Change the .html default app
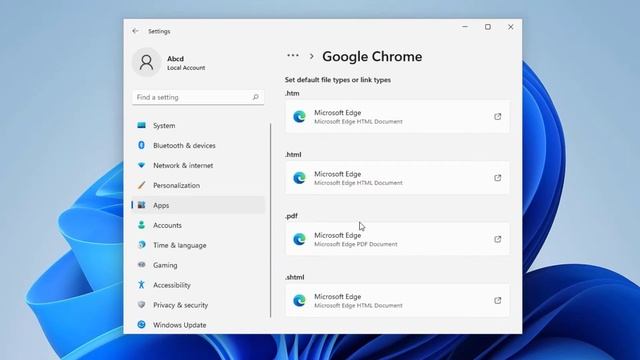Image resolution: width=640 pixels, height=360 pixels. point(397,178)
